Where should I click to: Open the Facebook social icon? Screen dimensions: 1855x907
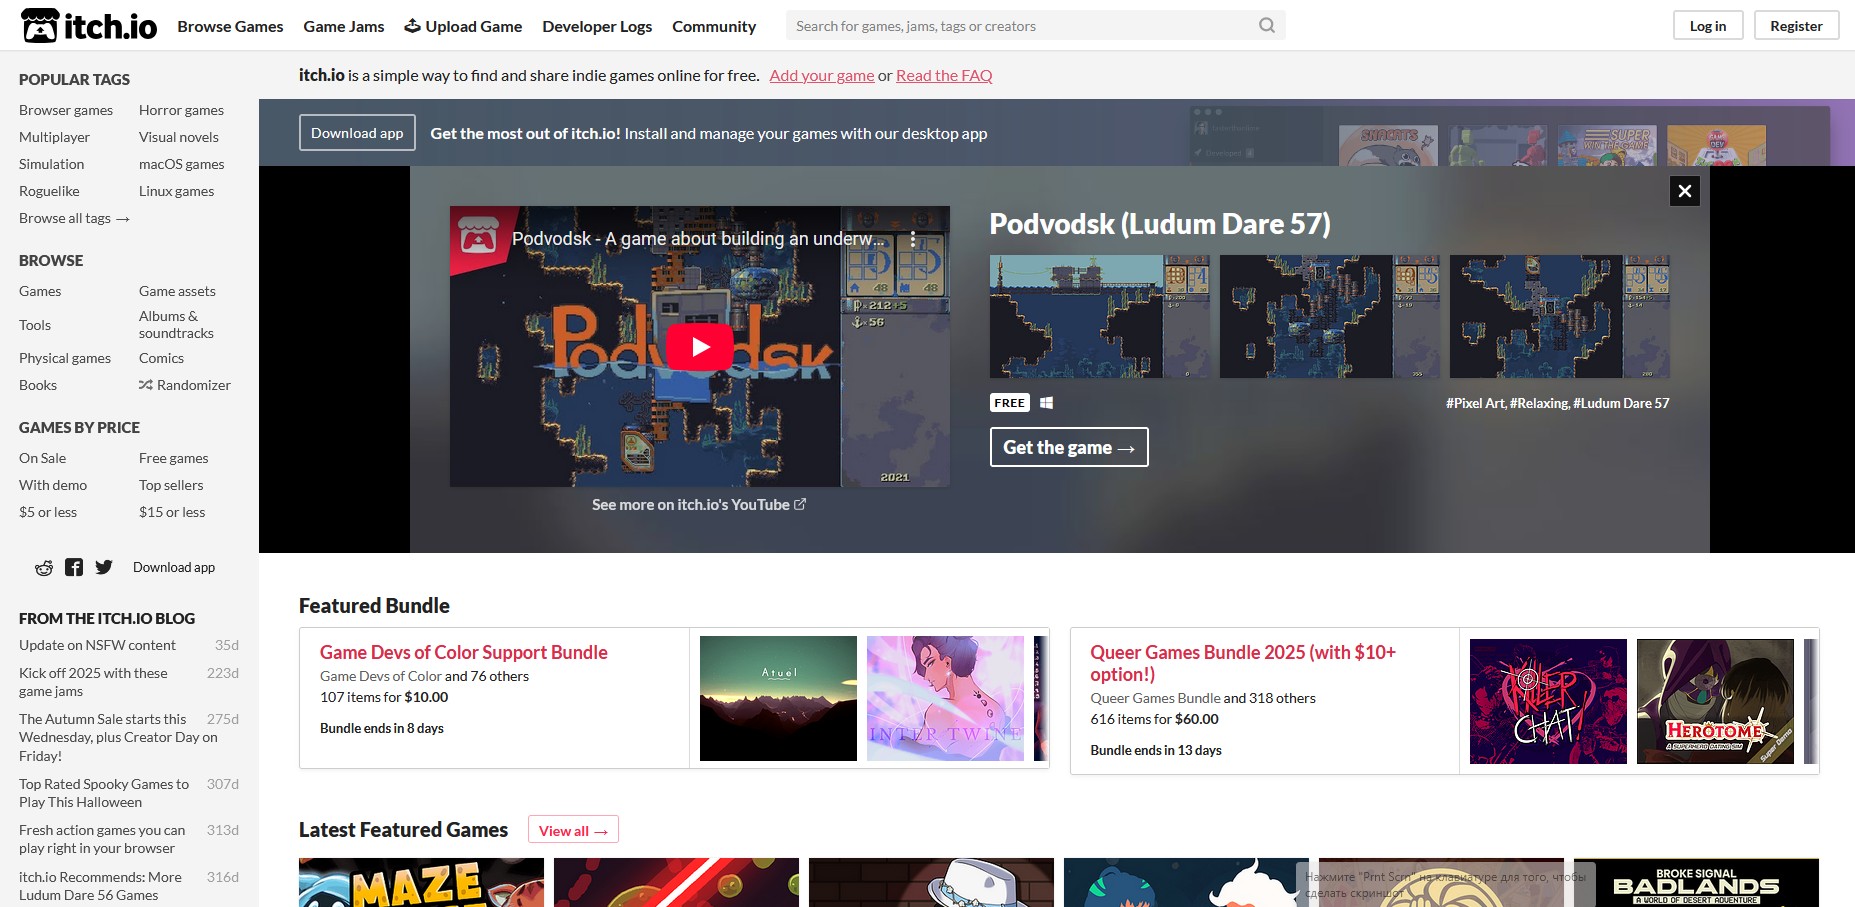pos(74,568)
